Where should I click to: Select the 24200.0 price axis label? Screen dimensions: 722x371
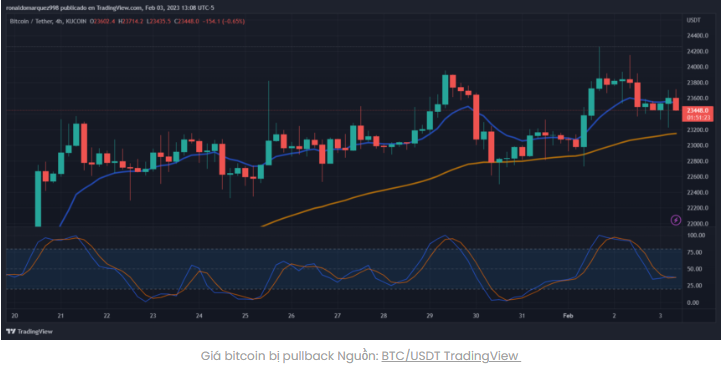tap(698, 51)
